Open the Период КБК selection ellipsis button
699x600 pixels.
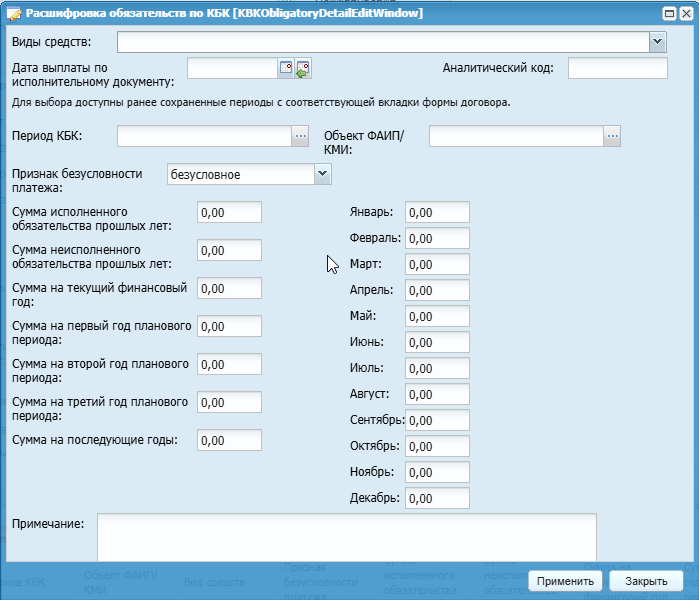tap(300, 136)
